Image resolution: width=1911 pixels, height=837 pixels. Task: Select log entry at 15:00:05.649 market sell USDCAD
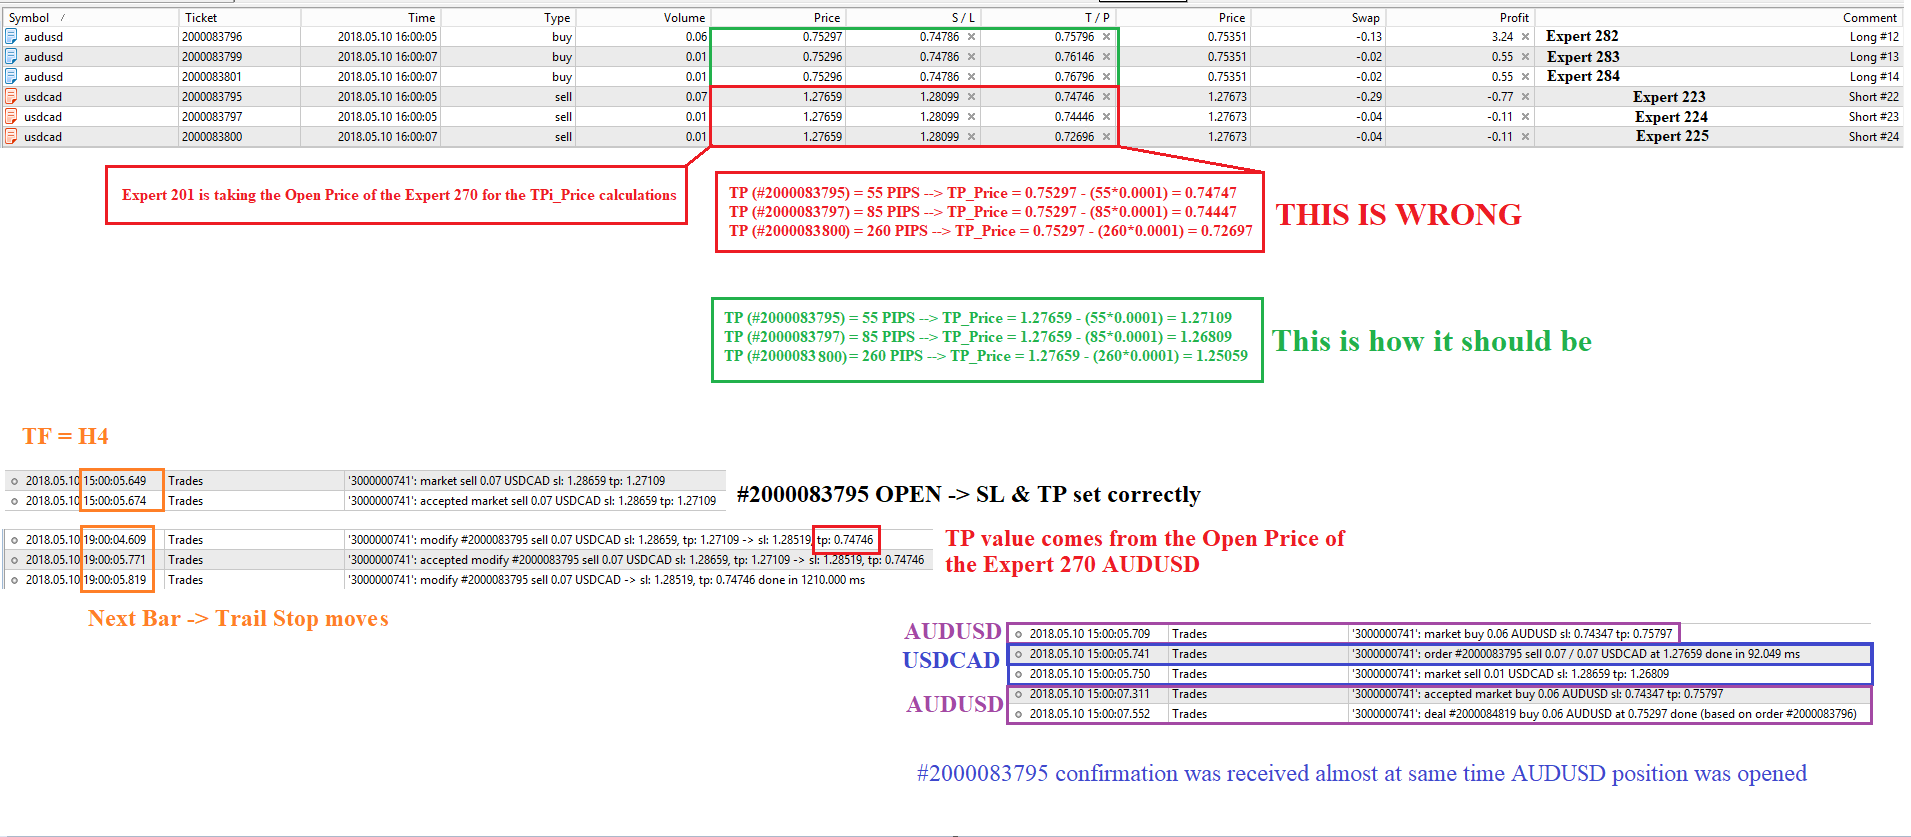[x=365, y=481]
